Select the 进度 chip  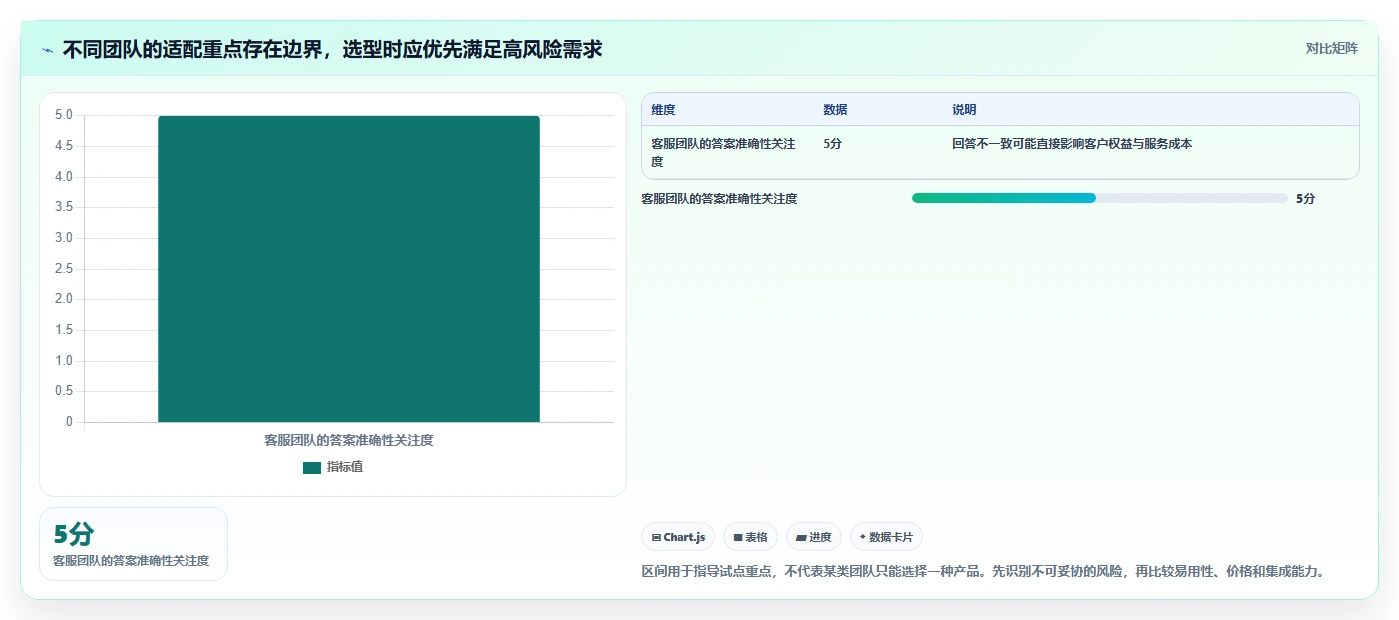pyautogui.click(x=814, y=537)
